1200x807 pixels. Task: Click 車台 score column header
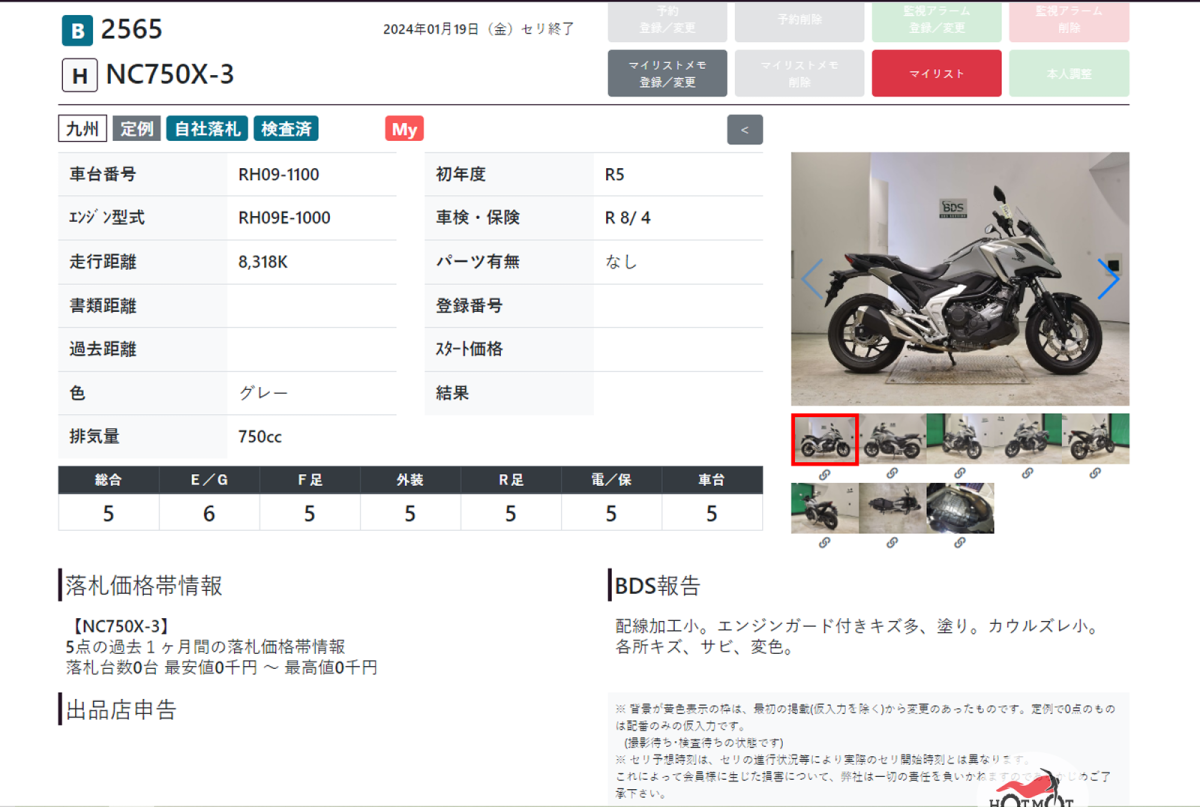coord(712,480)
